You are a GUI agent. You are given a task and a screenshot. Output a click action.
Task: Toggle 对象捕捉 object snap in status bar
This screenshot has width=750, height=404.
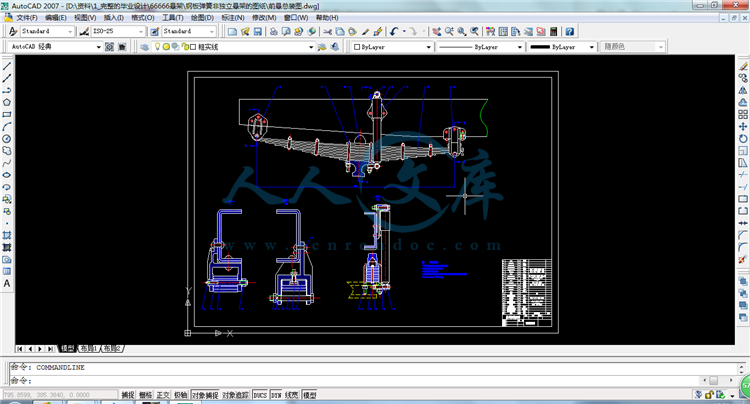click(x=205, y=395)
